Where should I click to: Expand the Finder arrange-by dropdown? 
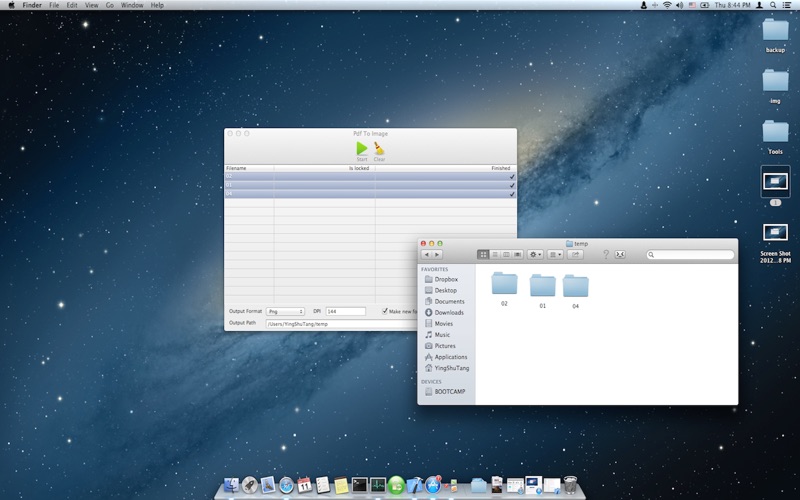pyautogui.click(x=555, y=255)
